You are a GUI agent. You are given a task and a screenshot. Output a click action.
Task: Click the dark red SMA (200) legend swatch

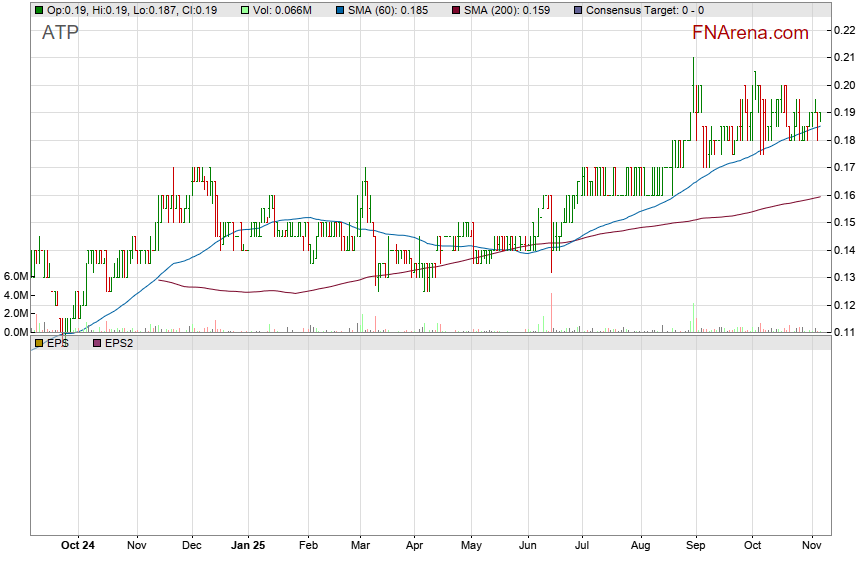pyautogui.click(x=457, y=10)
